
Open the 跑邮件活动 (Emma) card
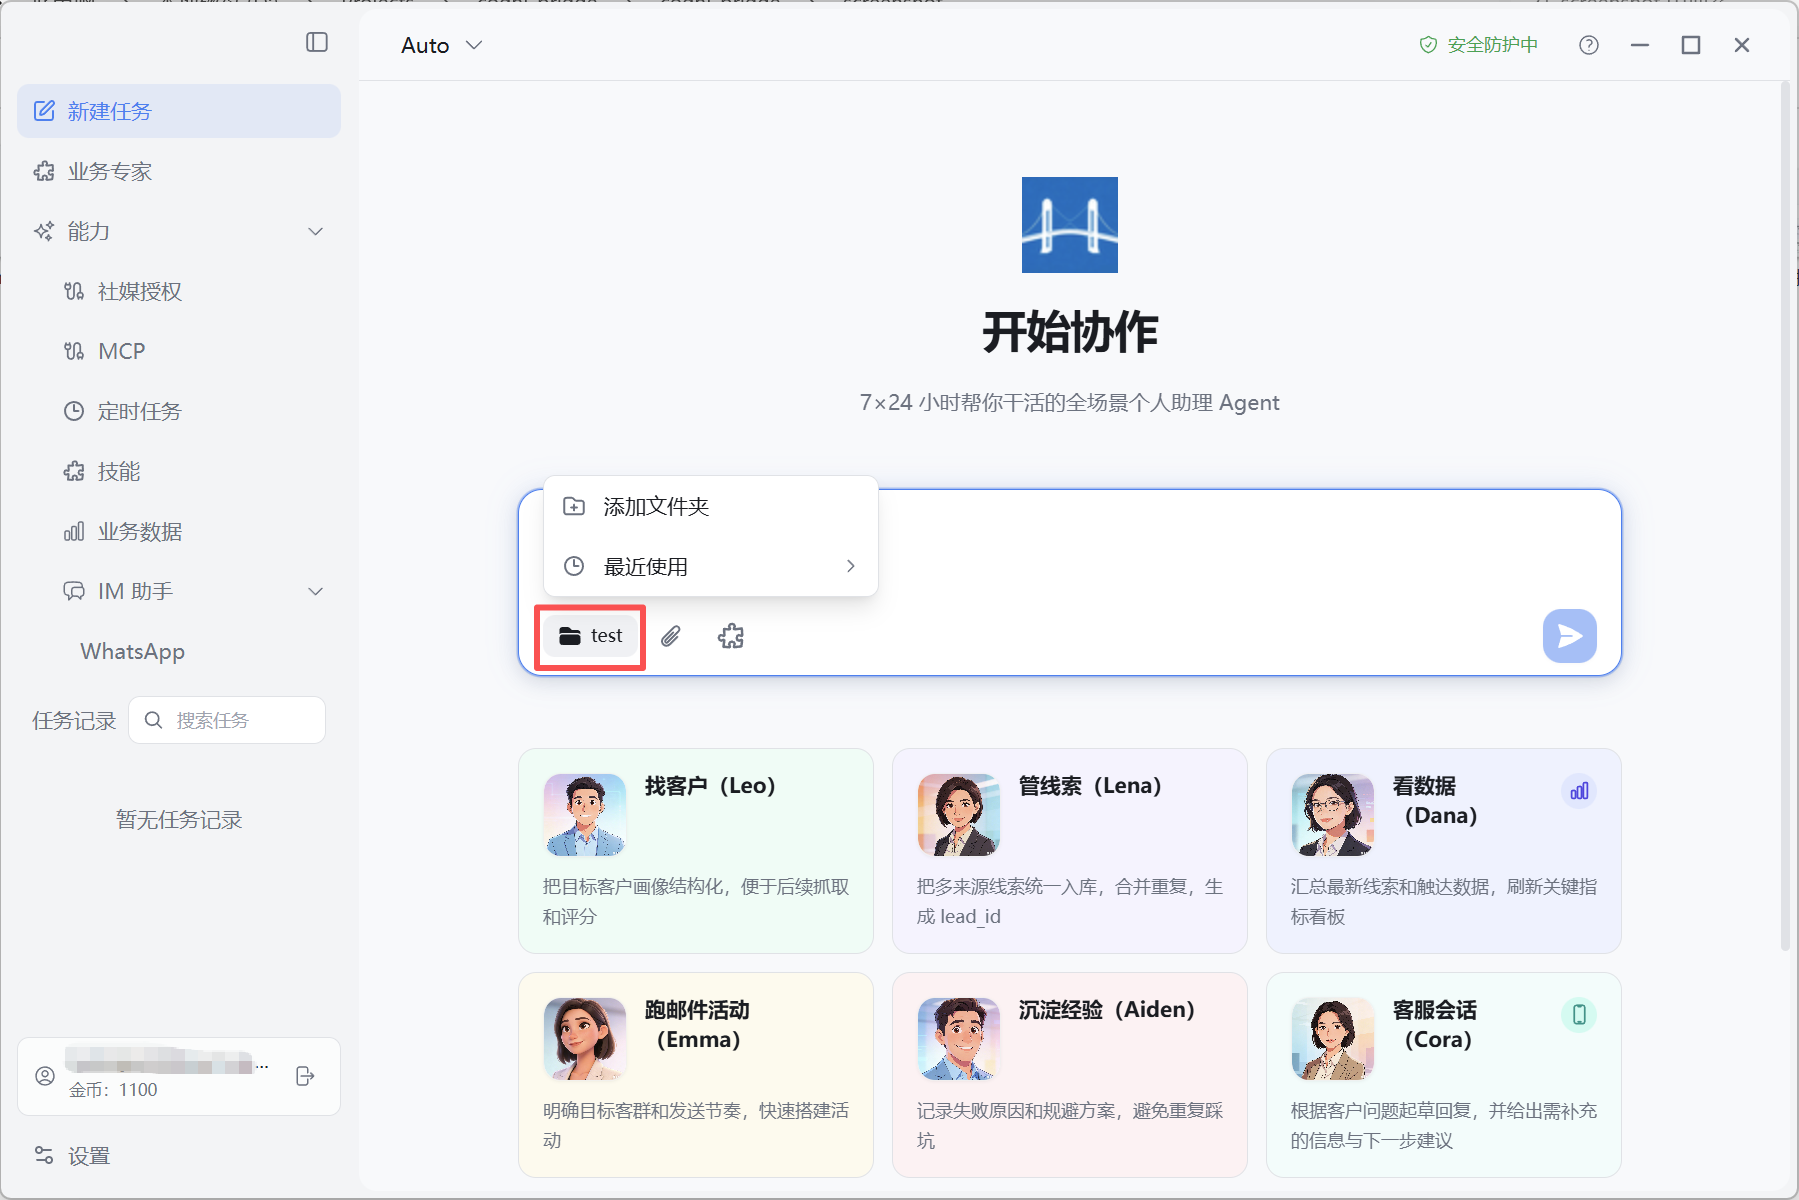click(x=696, y=1075)
